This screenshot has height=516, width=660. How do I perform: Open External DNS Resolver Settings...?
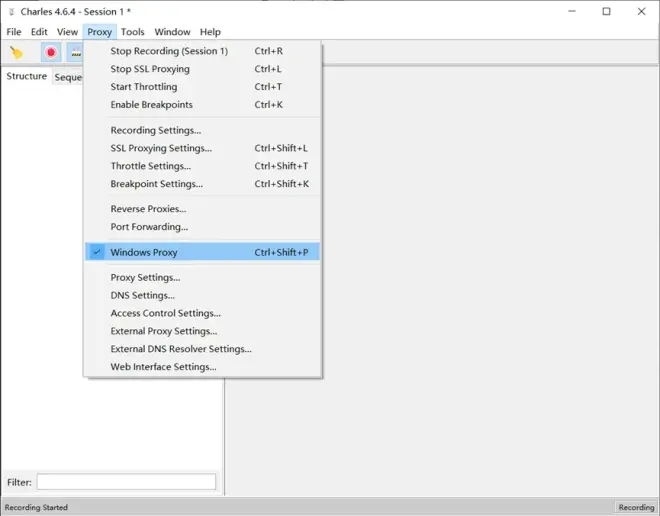[202, 349]
